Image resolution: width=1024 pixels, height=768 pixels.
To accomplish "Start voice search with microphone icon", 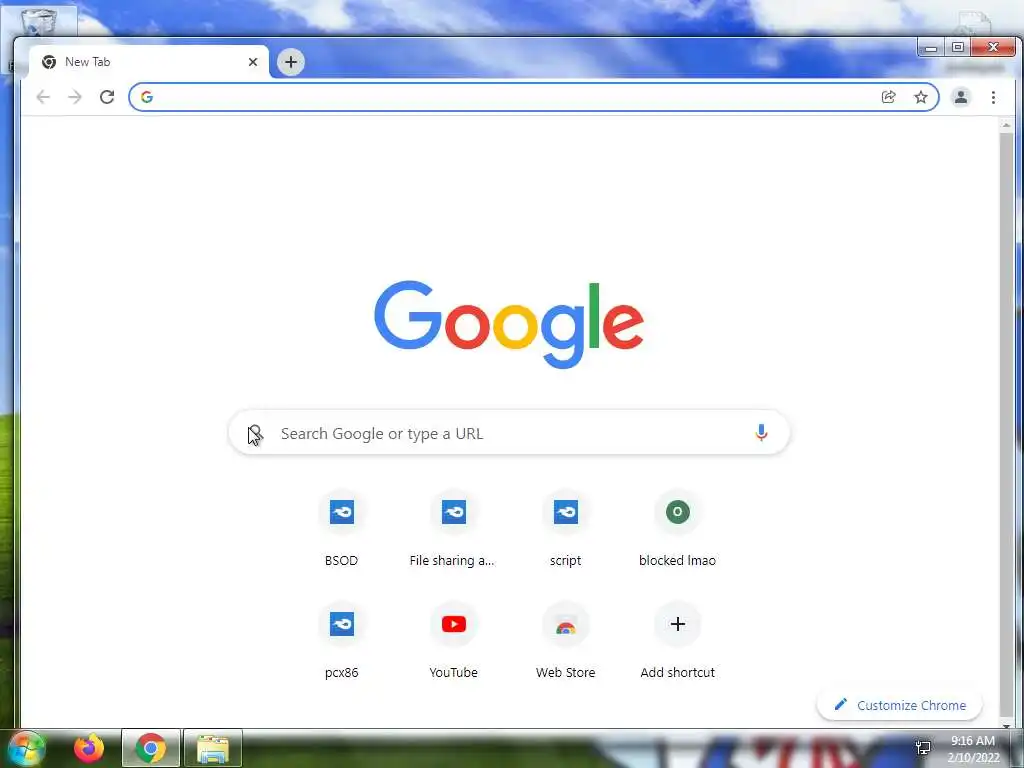I will [x=761, y=432].
